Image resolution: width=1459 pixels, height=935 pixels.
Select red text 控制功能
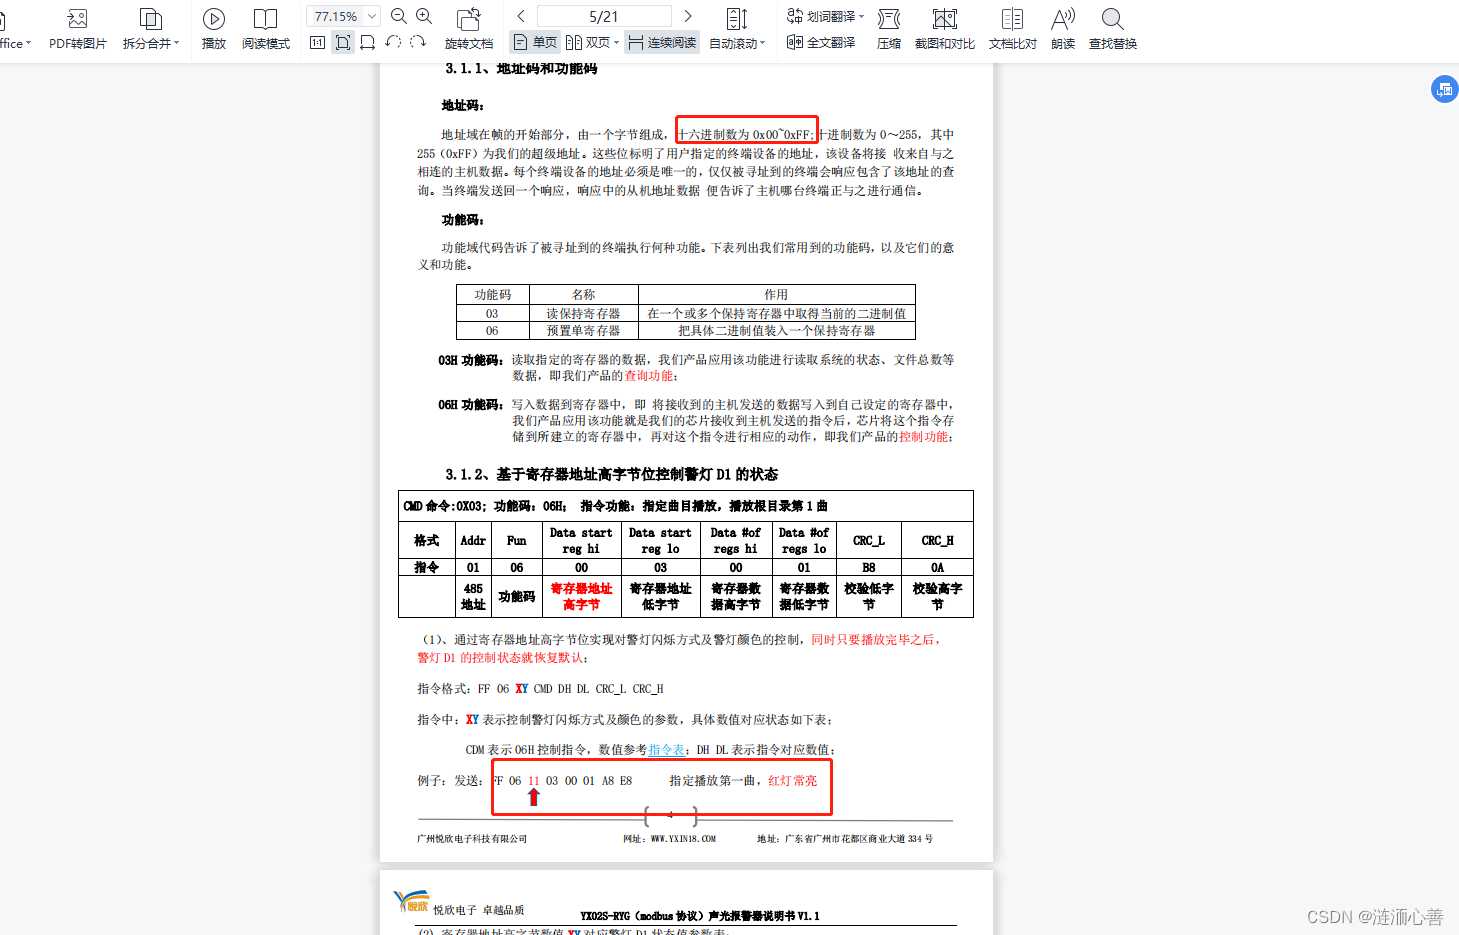pyautogui.click(x=923, y=437)
